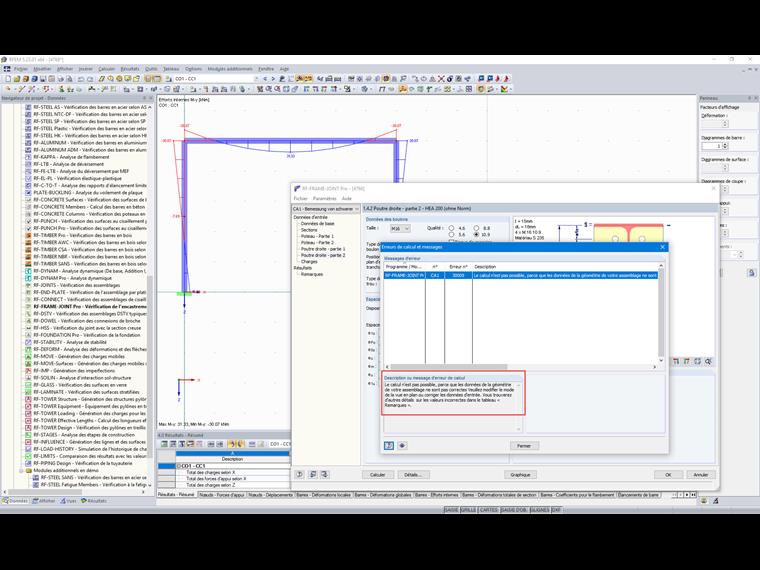Open the Calculer menu in the main menu bar
The image size is (760, 570).
tap(107, 69)
